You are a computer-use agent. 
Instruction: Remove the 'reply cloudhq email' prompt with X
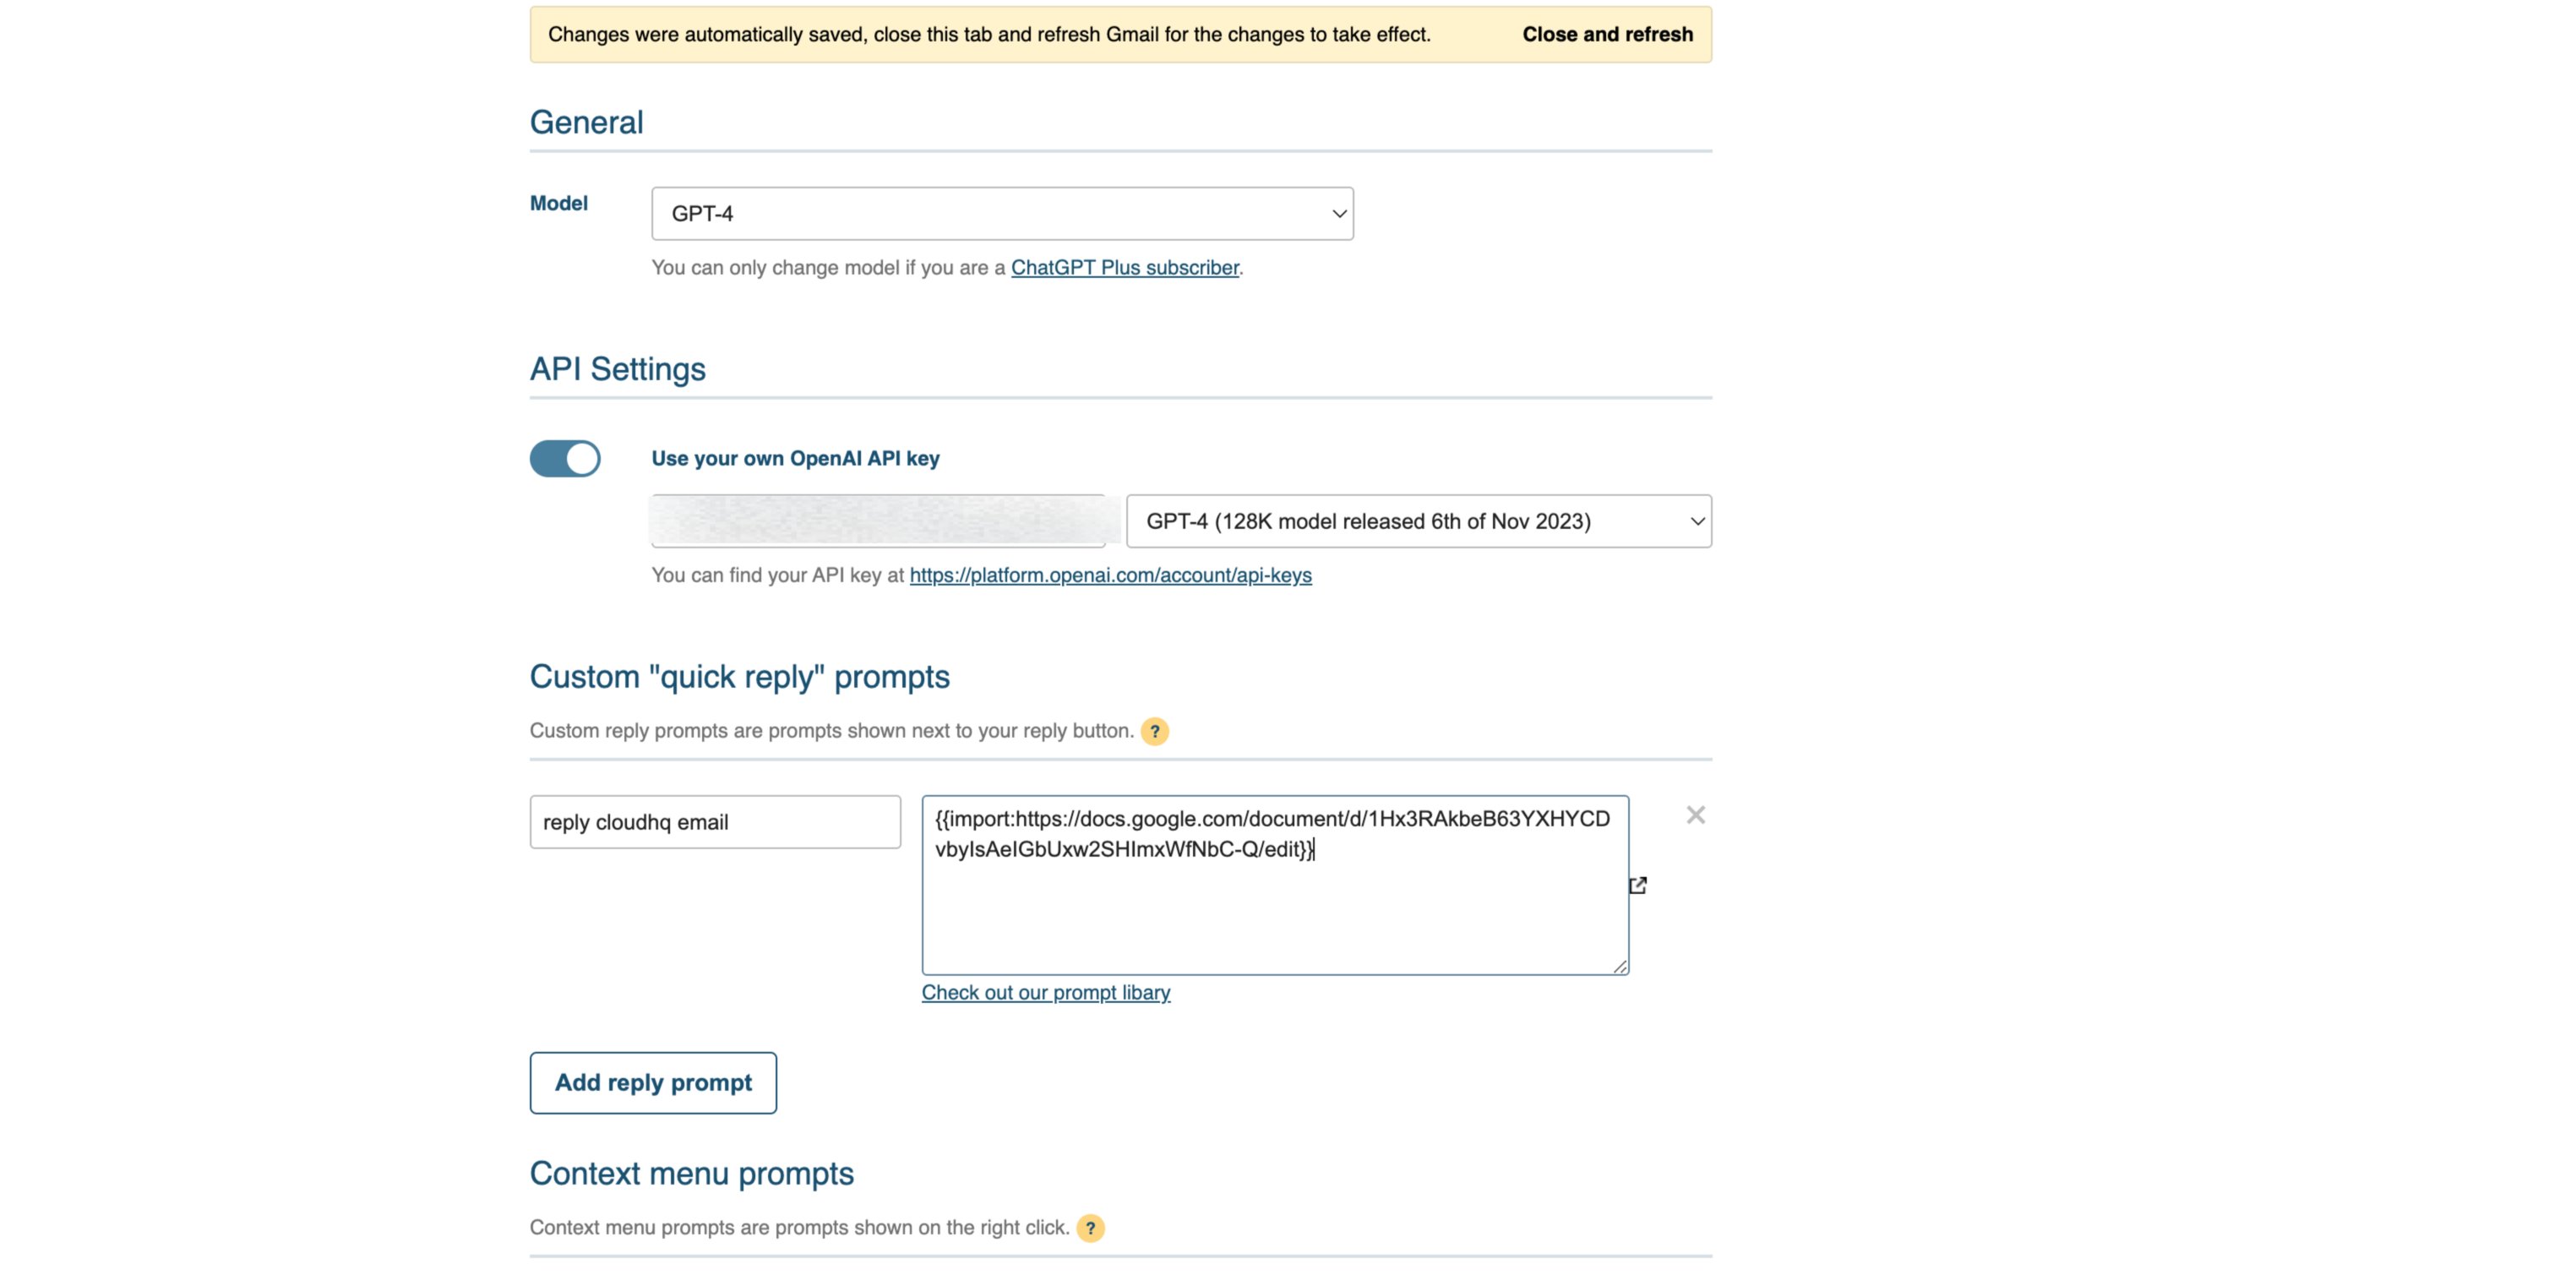[x=1695, y=815]
